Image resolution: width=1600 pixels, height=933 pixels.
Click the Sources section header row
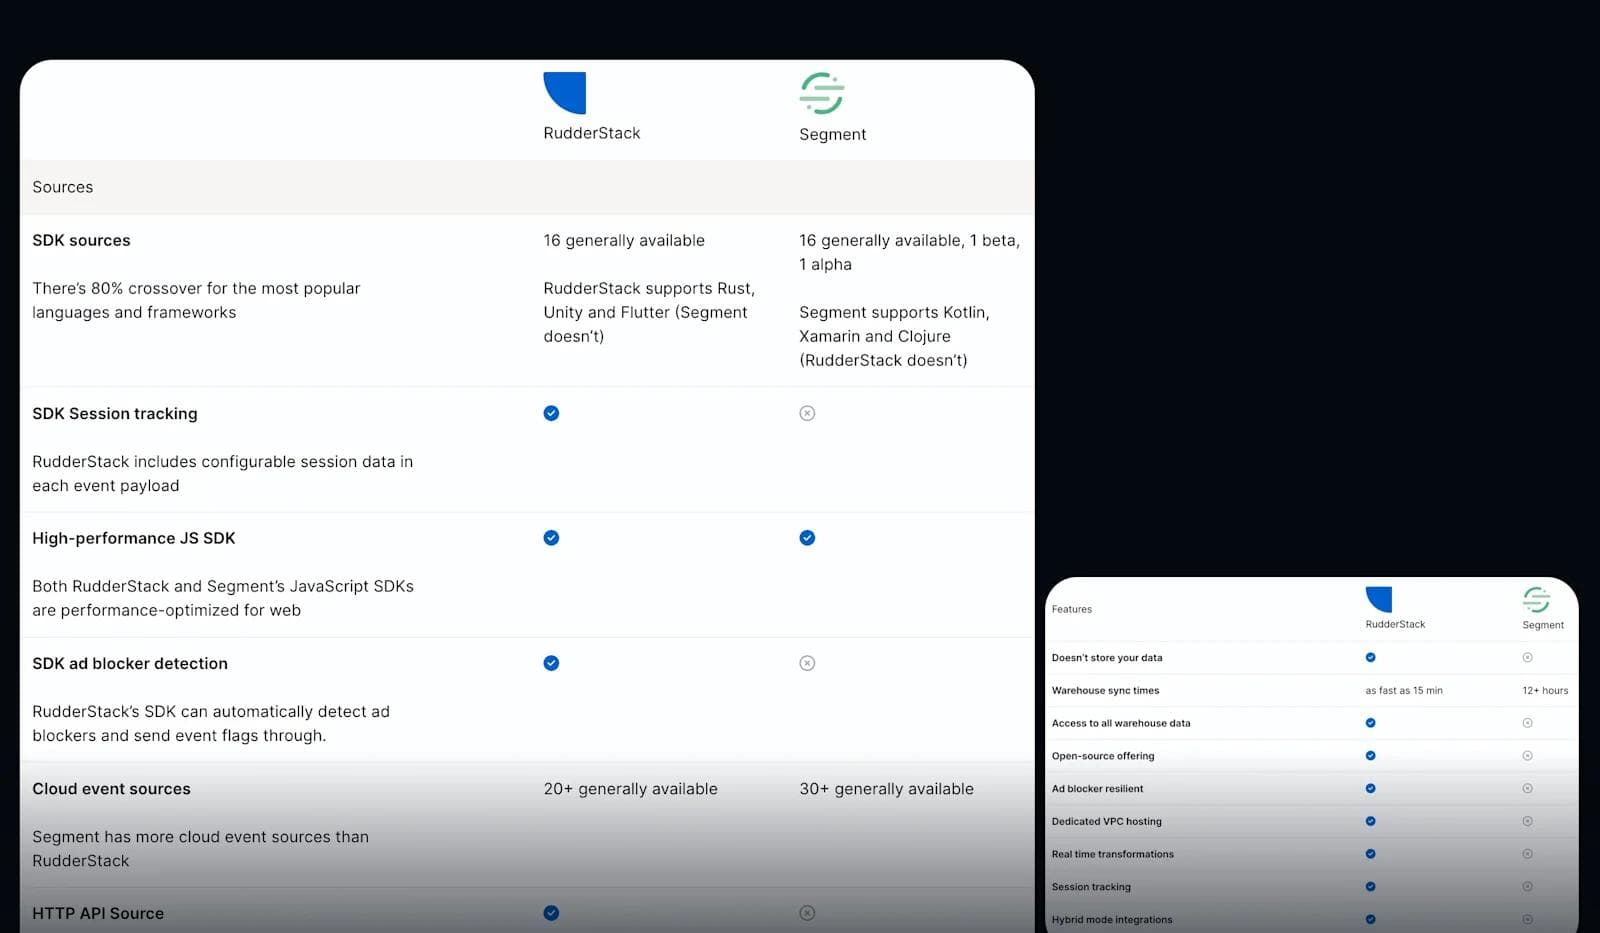tap(62, 187)
